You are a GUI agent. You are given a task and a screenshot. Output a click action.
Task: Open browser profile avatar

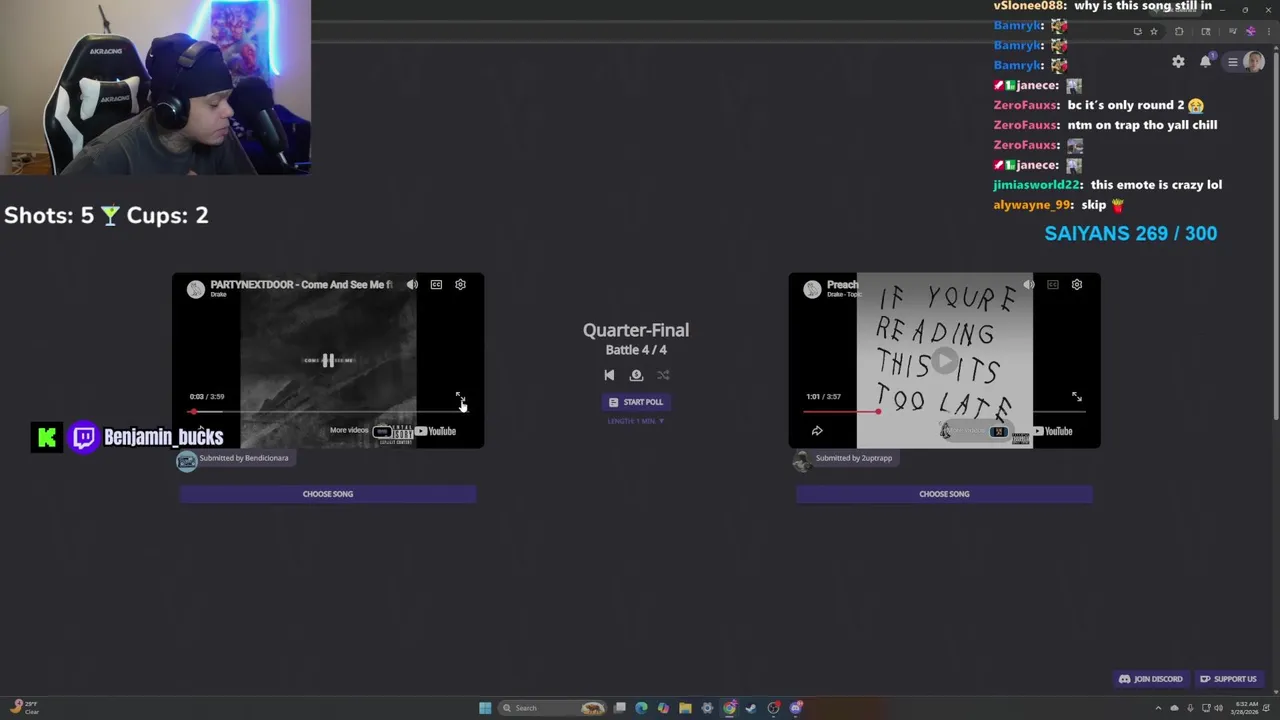1250,31
